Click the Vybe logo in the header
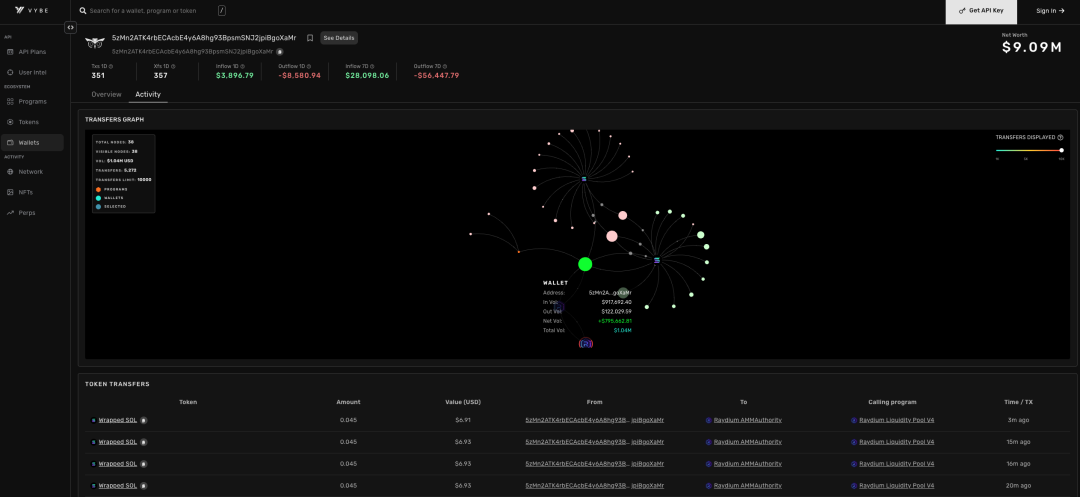1080x497 pixels. coord(33,10)
